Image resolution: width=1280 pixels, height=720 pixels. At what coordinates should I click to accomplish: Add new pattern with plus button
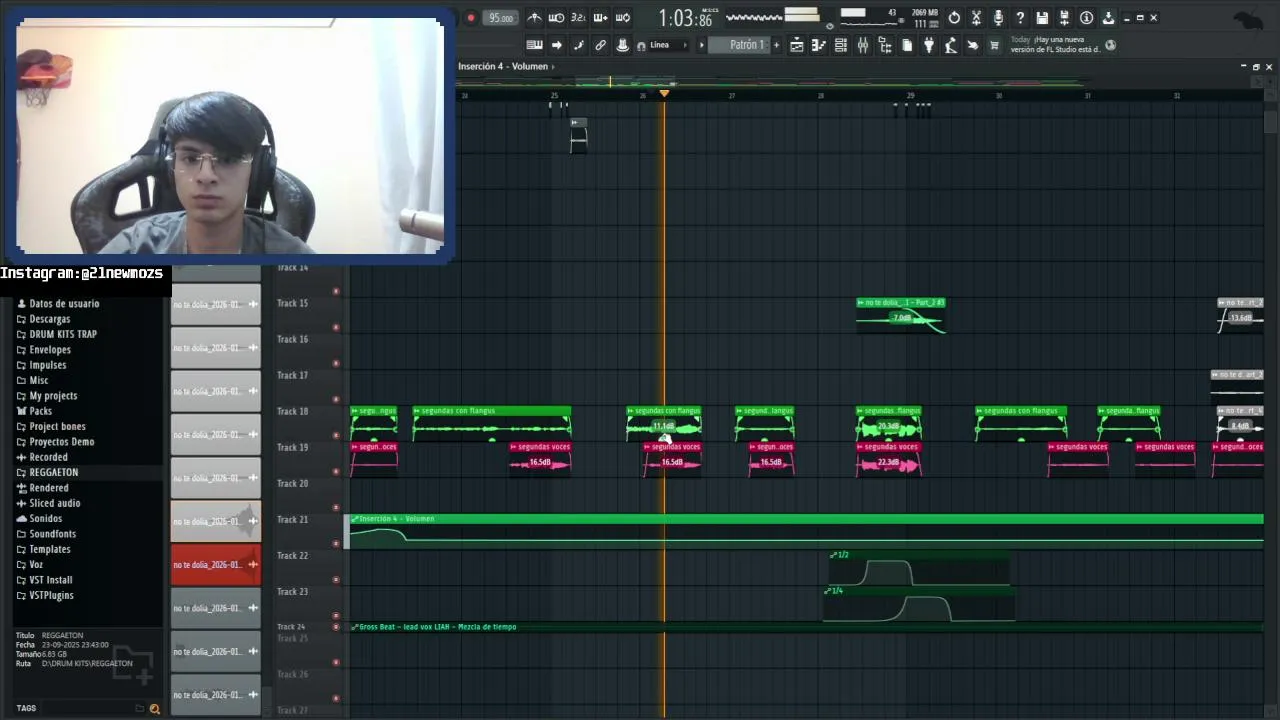776,45
